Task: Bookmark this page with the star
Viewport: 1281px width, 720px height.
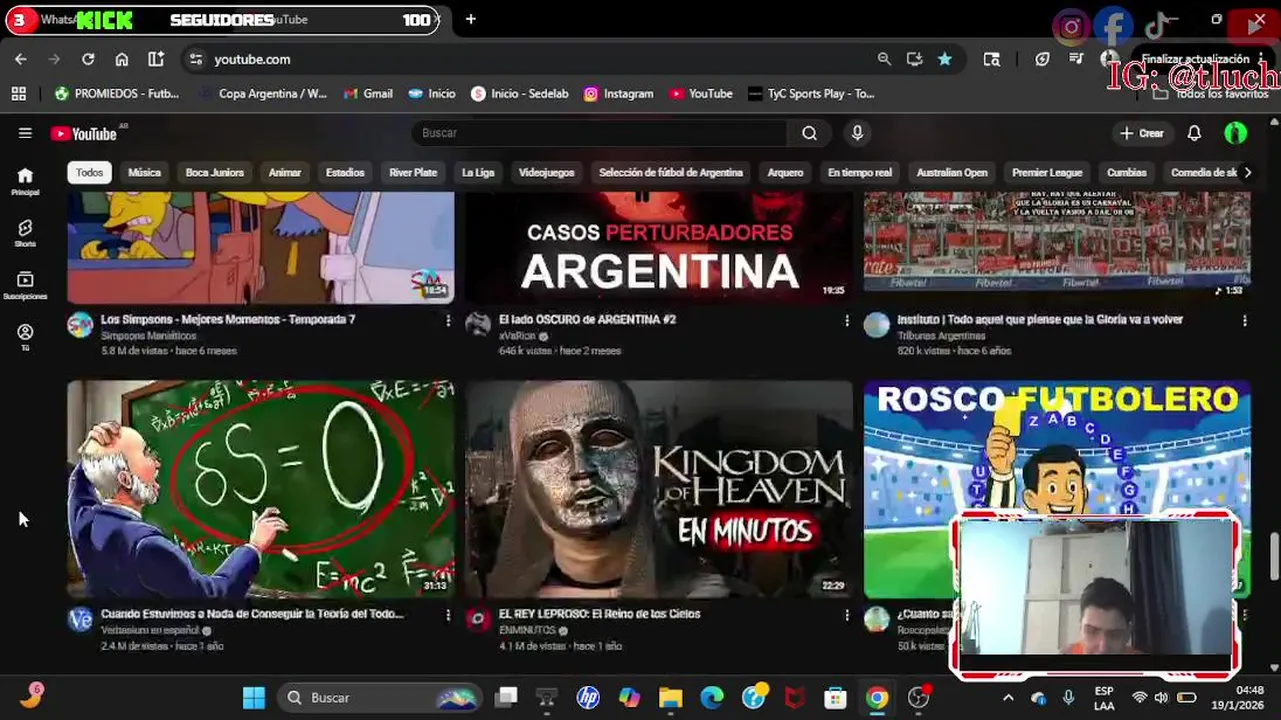Action: pyautogui.click(x=944, y=59)
